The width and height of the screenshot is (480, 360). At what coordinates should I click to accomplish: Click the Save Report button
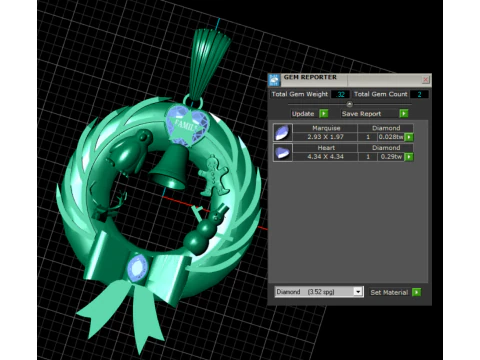tap(361, 114)
